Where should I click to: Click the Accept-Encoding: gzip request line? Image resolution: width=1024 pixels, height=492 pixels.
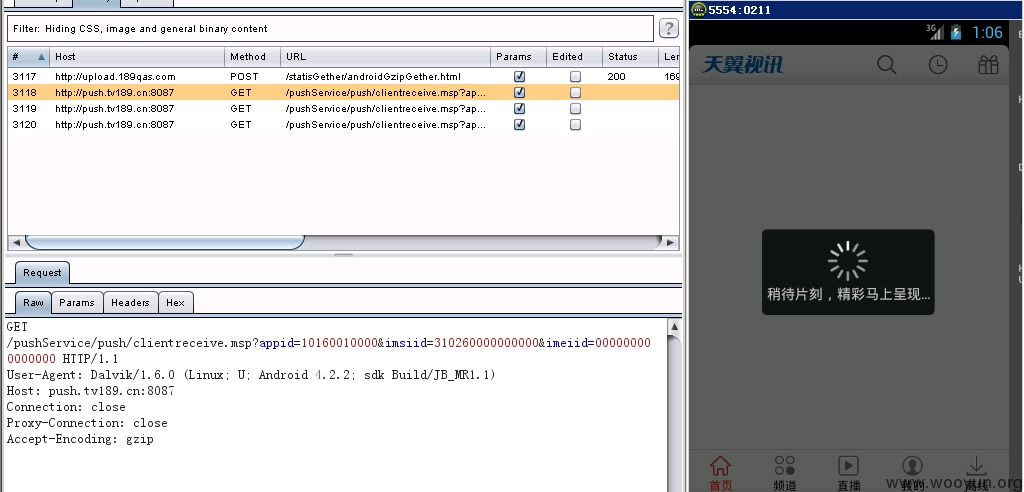[80, 439]
